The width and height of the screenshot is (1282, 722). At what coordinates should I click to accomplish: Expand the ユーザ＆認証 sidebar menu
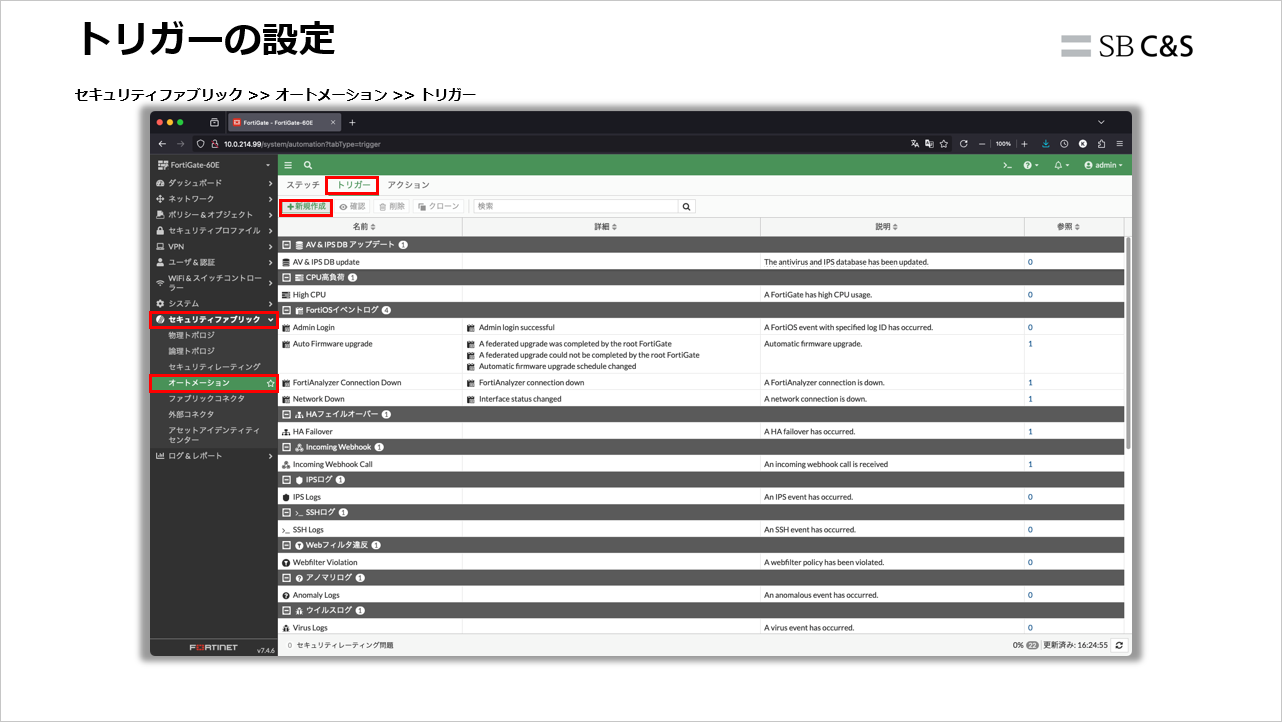point(213,262)
